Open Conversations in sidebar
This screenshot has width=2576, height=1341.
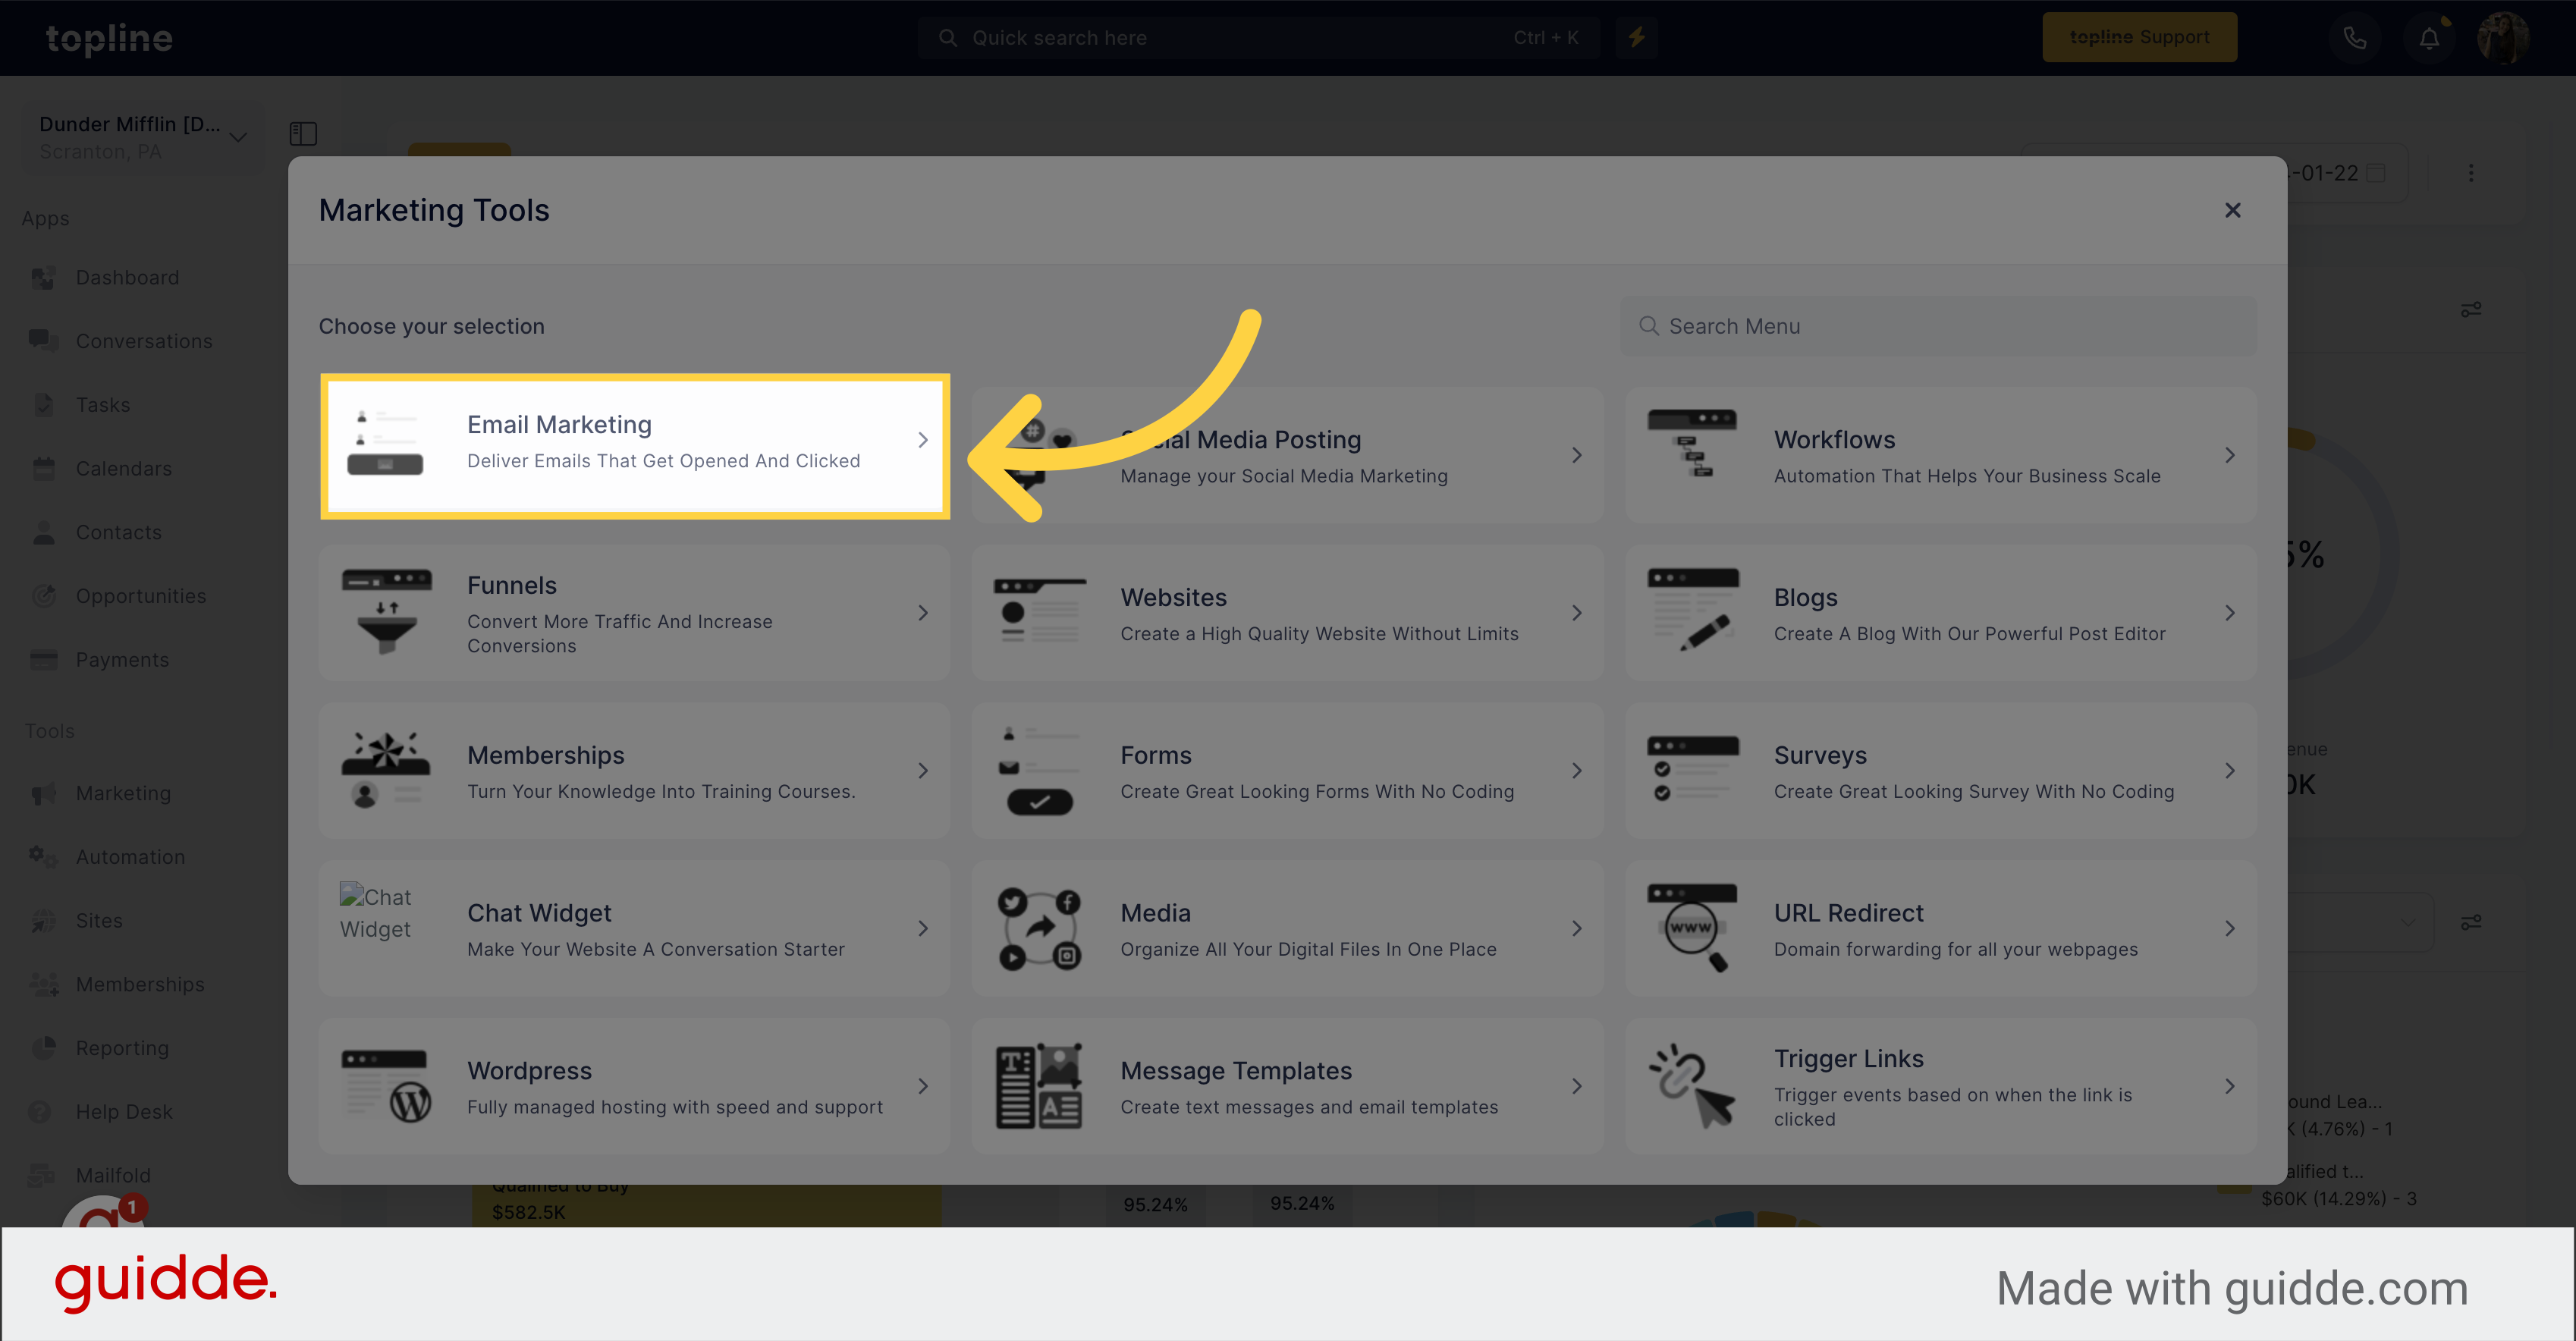(x=144, y=341)
